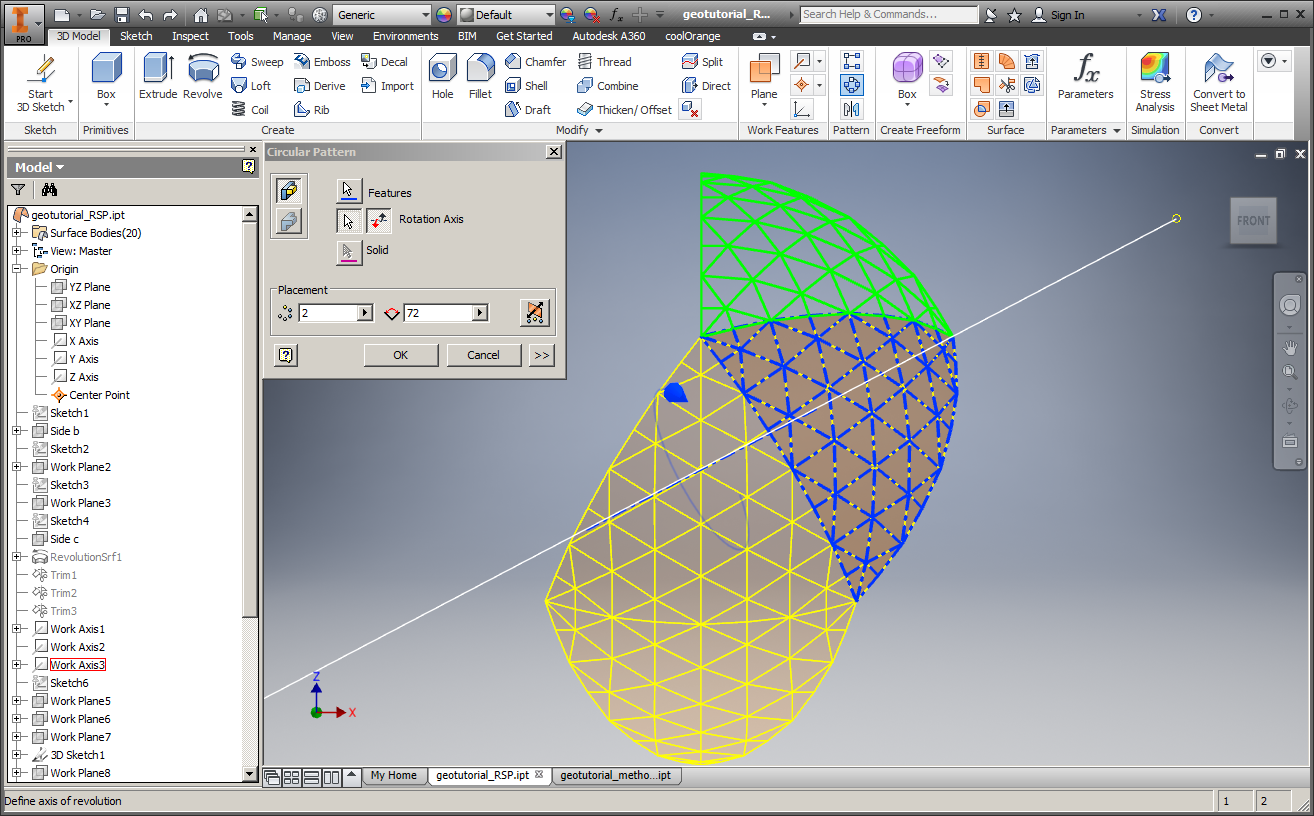The image size is (1314, 816).
Task: Select the Chamfer tool
Action: [x=535, y=62]
